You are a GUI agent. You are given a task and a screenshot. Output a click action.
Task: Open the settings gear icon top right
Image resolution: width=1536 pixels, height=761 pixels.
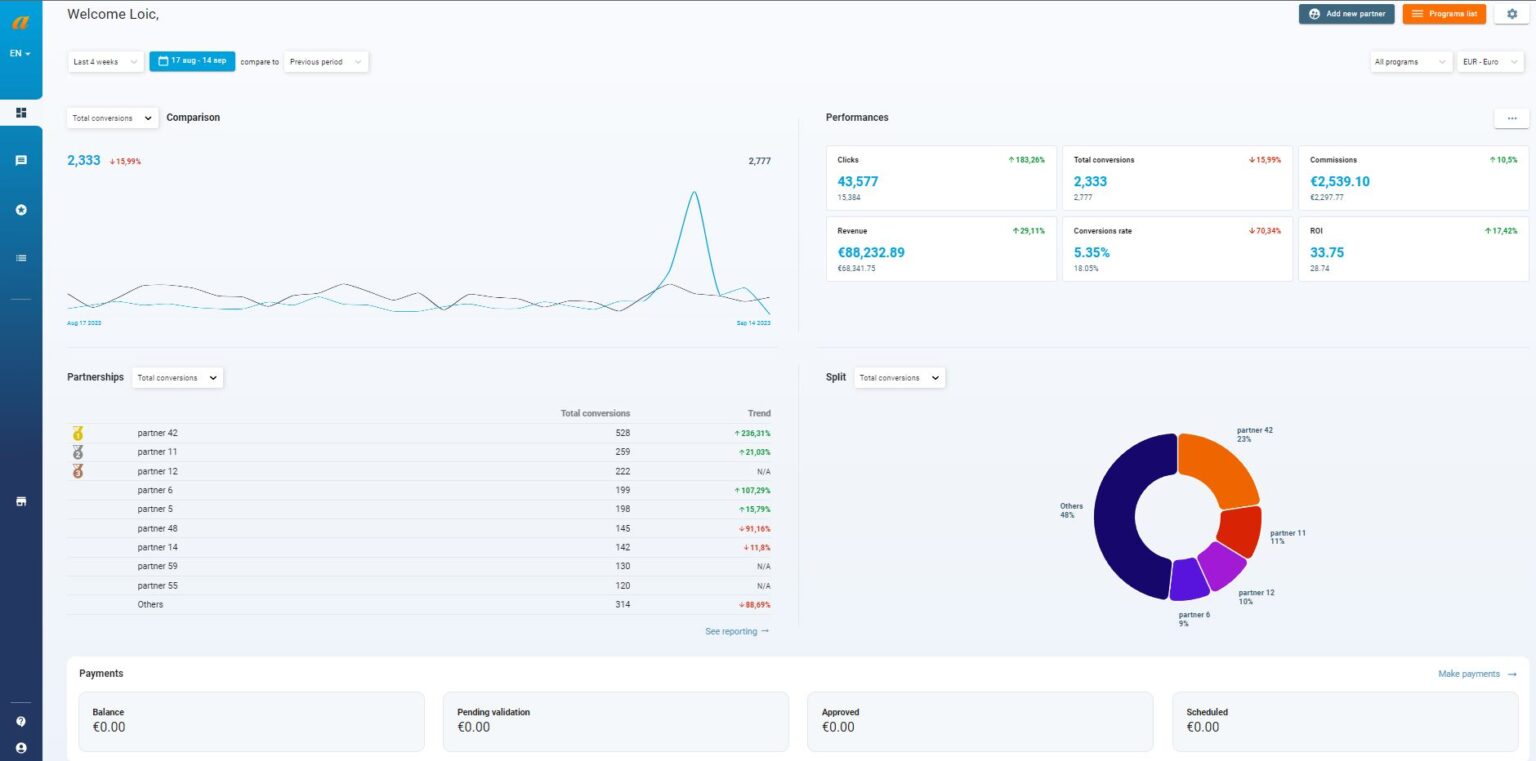[1512, 14]
